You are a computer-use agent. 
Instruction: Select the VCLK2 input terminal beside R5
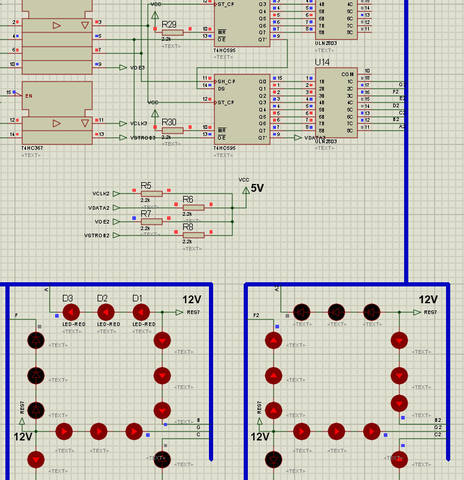tap(116, 194)
